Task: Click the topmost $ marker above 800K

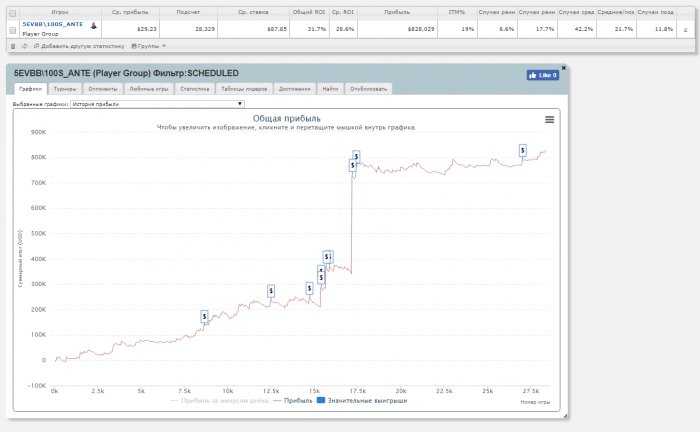Action: (356, 156)
